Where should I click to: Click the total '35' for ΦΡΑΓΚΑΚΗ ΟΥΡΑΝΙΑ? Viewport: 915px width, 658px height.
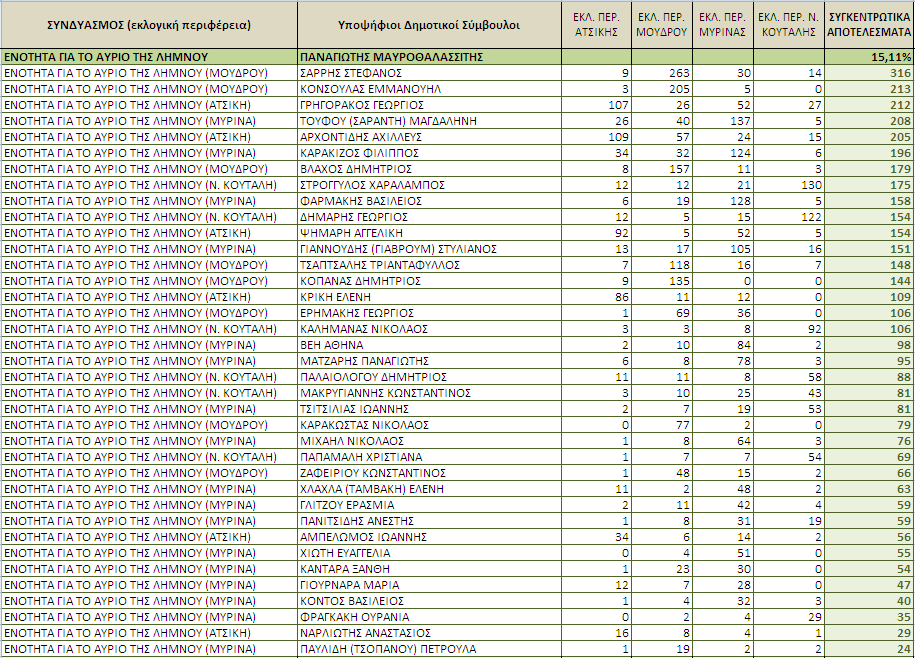[904, 617]
